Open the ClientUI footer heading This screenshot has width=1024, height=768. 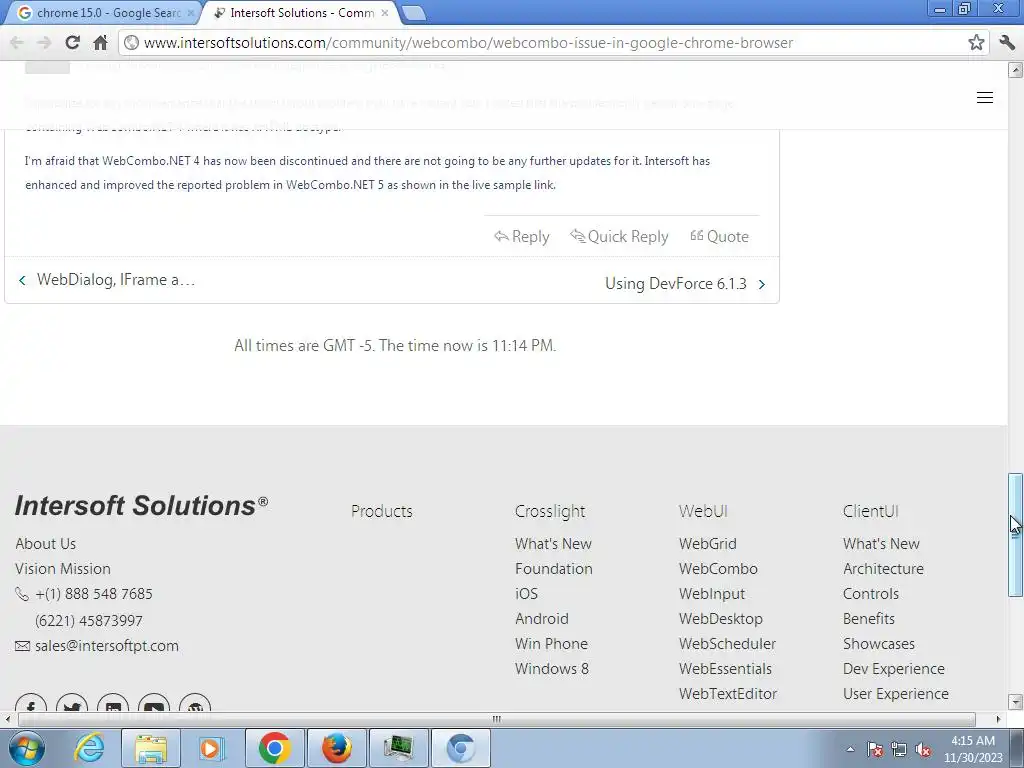pos(871,511)
